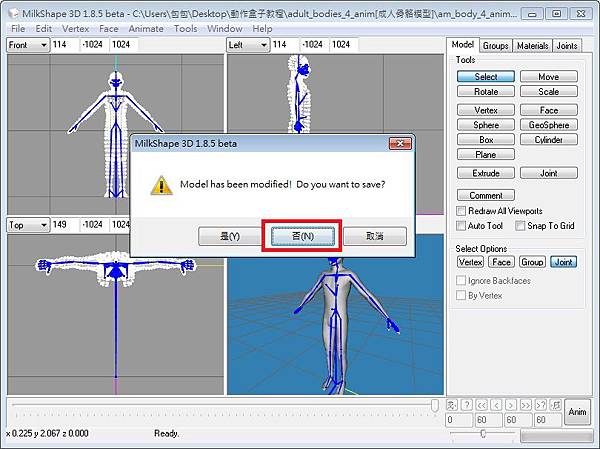Open the Vertex menu
Screen dimensions: 600x449
75,29
